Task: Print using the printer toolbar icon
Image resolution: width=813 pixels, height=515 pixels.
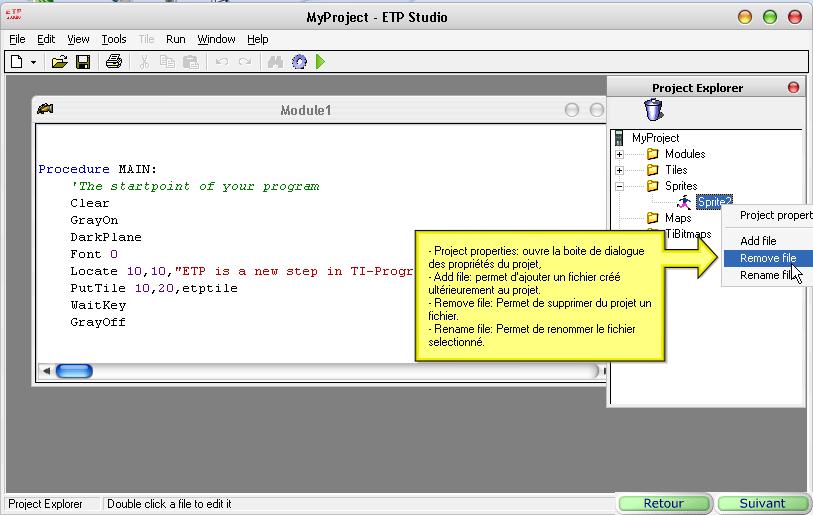Action: click(114, 62)
